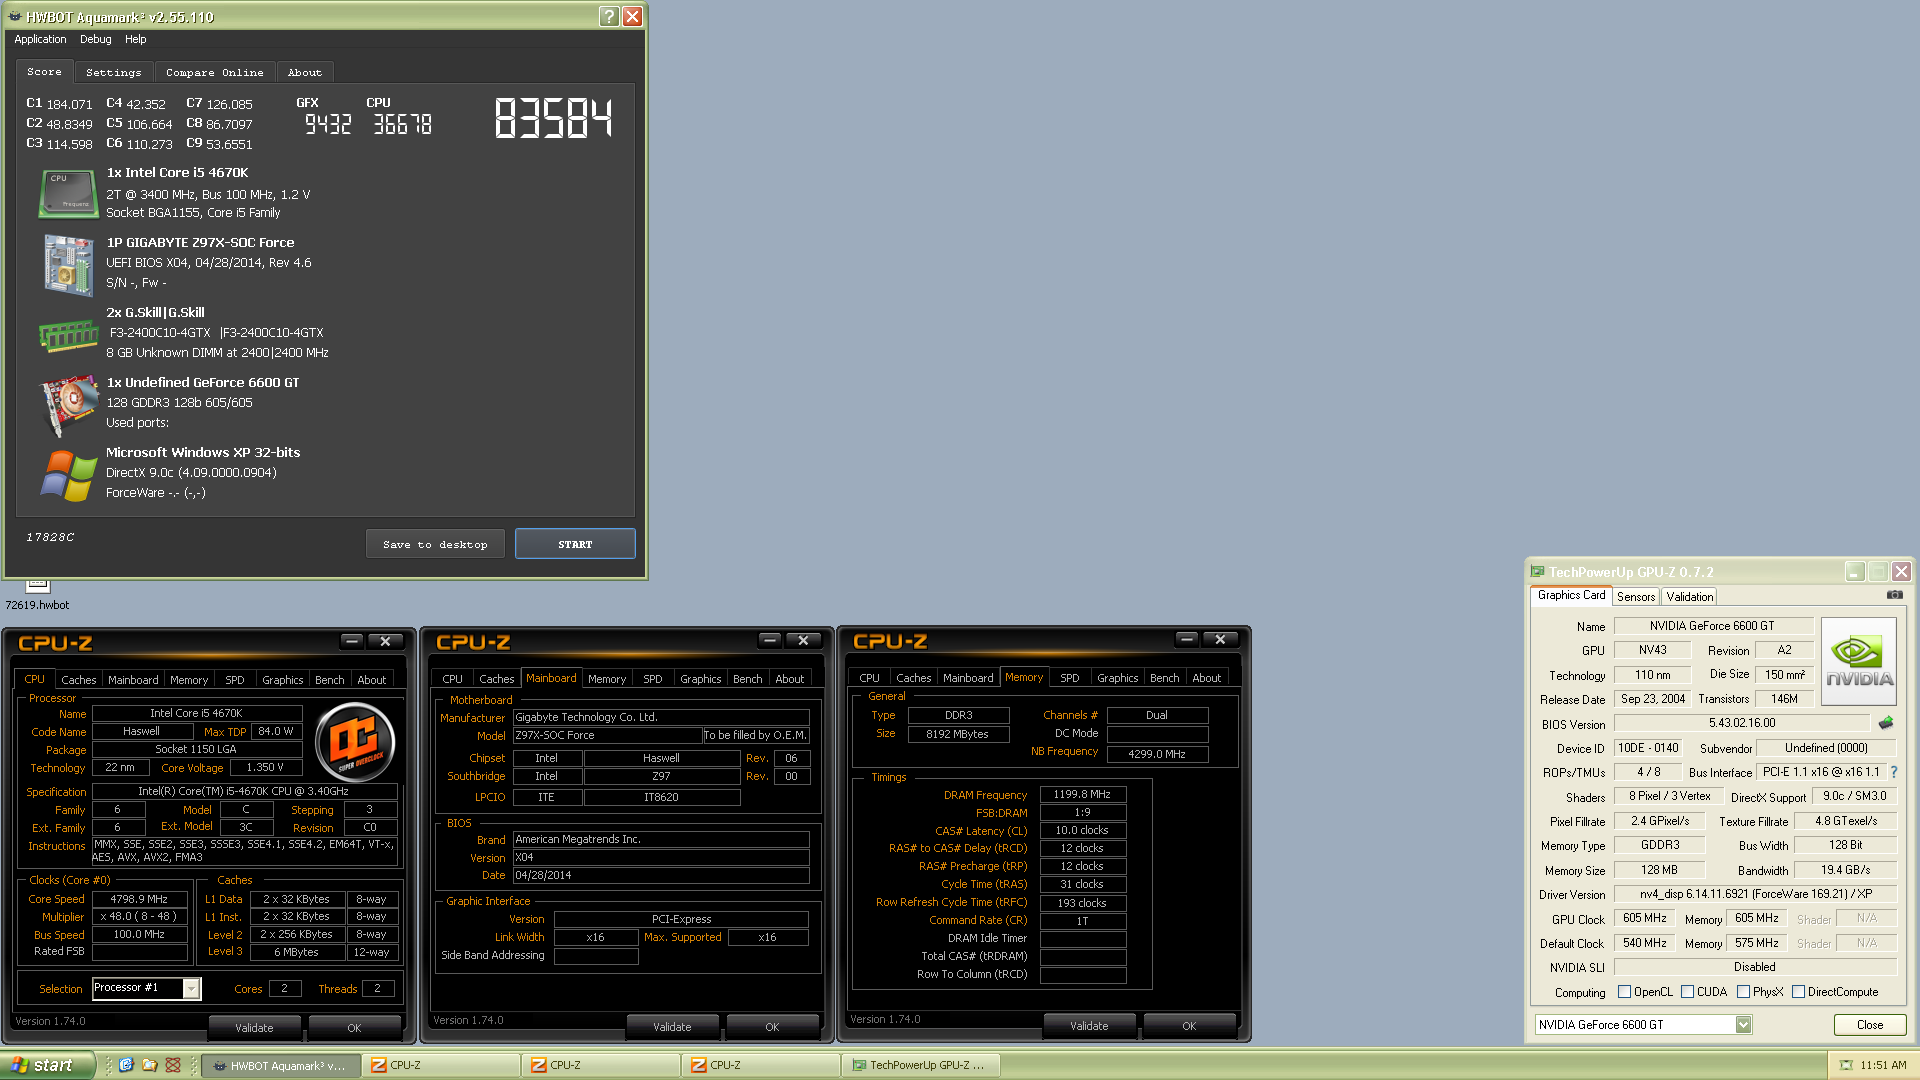Open the Application menu in Aquamark
The height and width of the screenshot is (1080, 1920).
click(40, 39)
